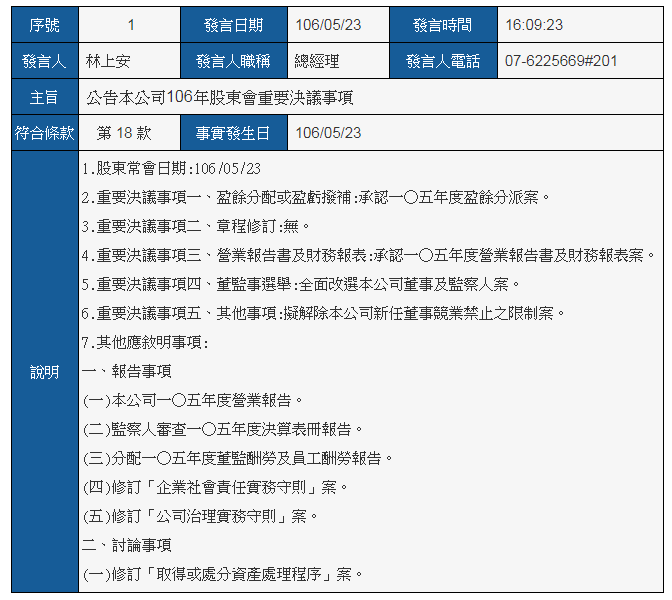Viewport: 672px width, 600px height.
Task: Click the line 1.股東常會日期
Action: click(171, 168)
